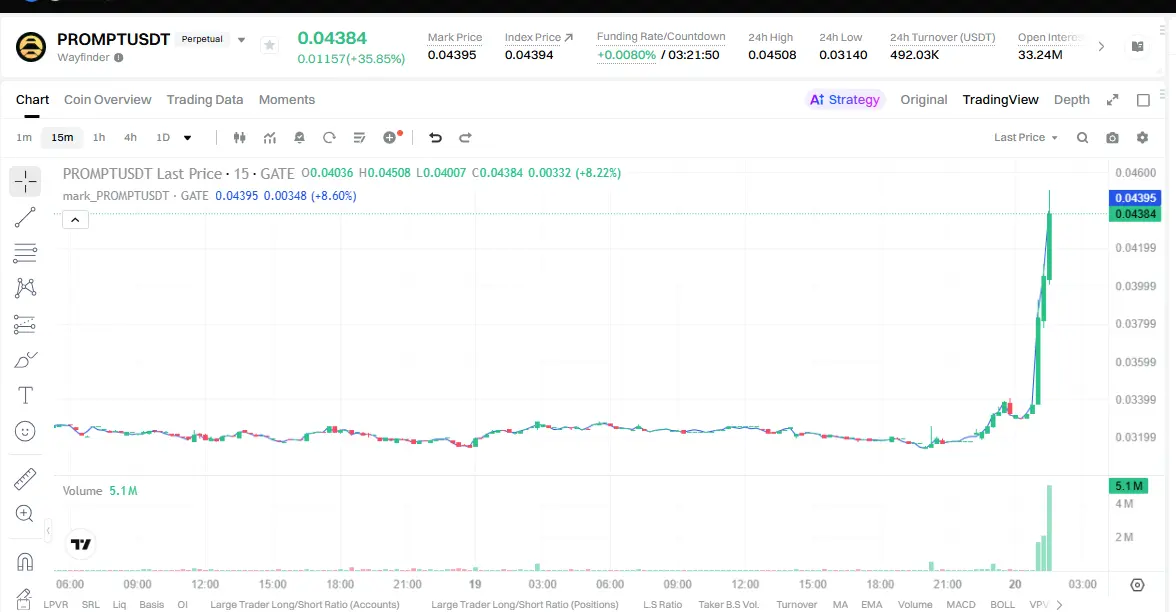This screenshot has width=1176, height=612.
Task: Open the emoji stickers tool
Action: (25, 431)
